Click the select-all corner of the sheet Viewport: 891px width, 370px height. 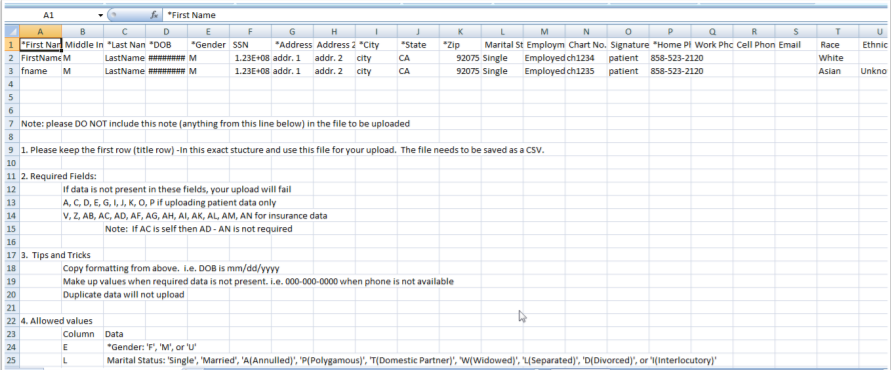pyautogui.click(x=12, y=31)
